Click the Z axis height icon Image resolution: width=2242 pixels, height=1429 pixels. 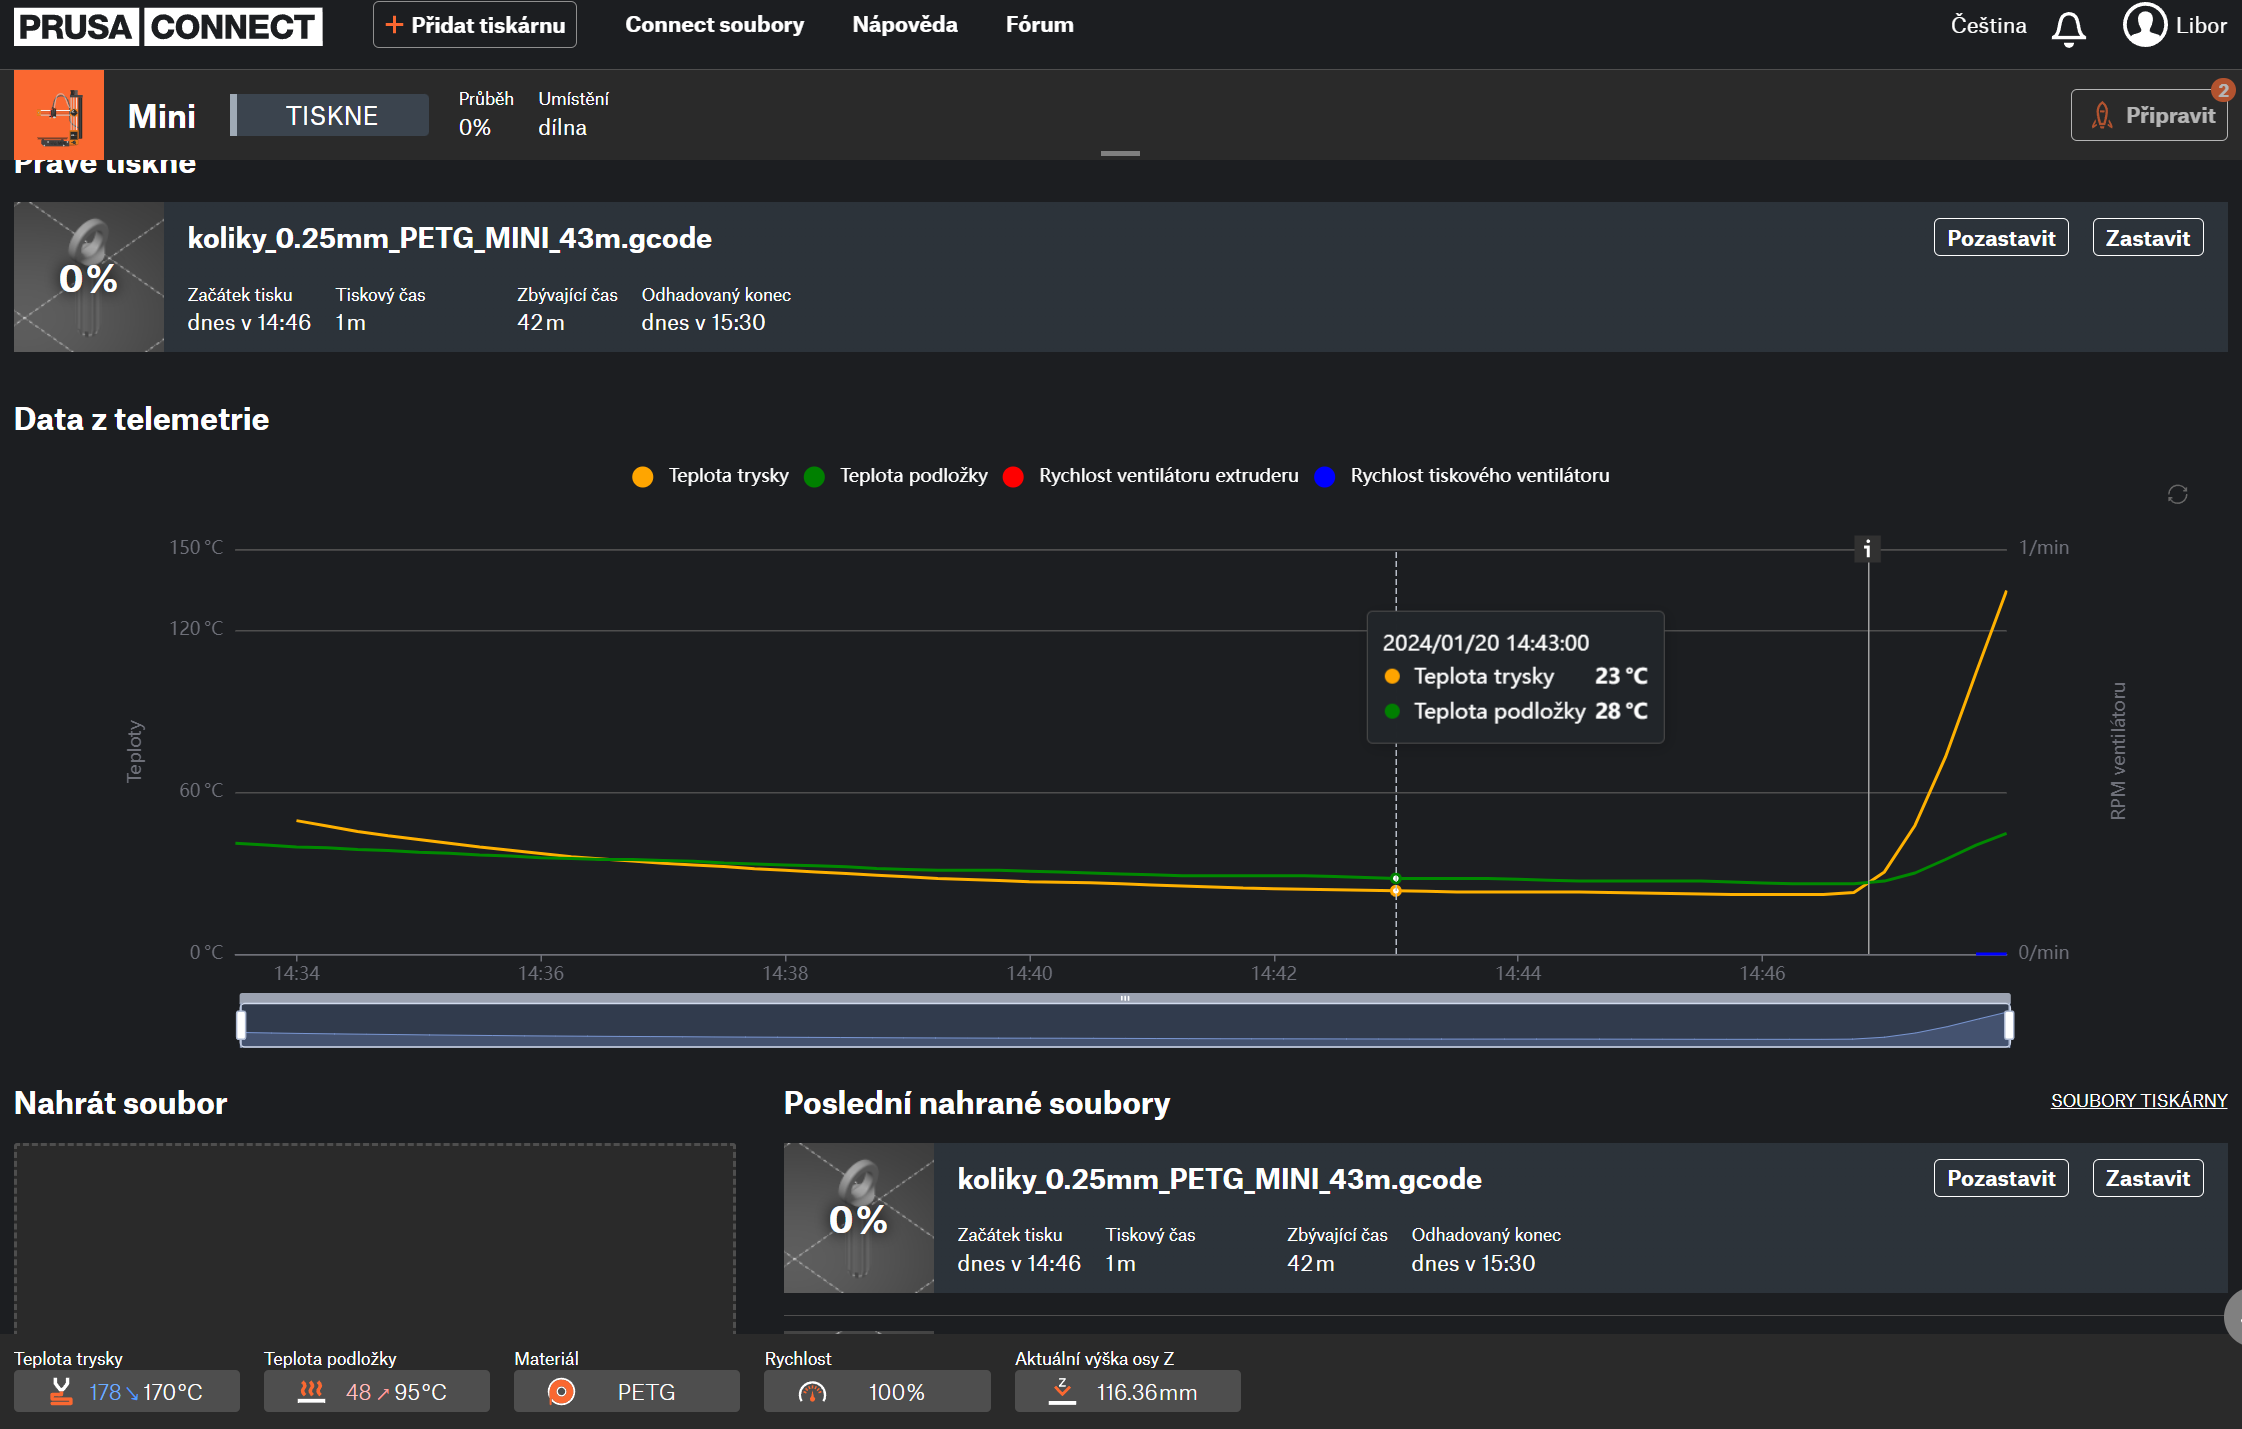pyautogui.click(x=1062, y=1391)
